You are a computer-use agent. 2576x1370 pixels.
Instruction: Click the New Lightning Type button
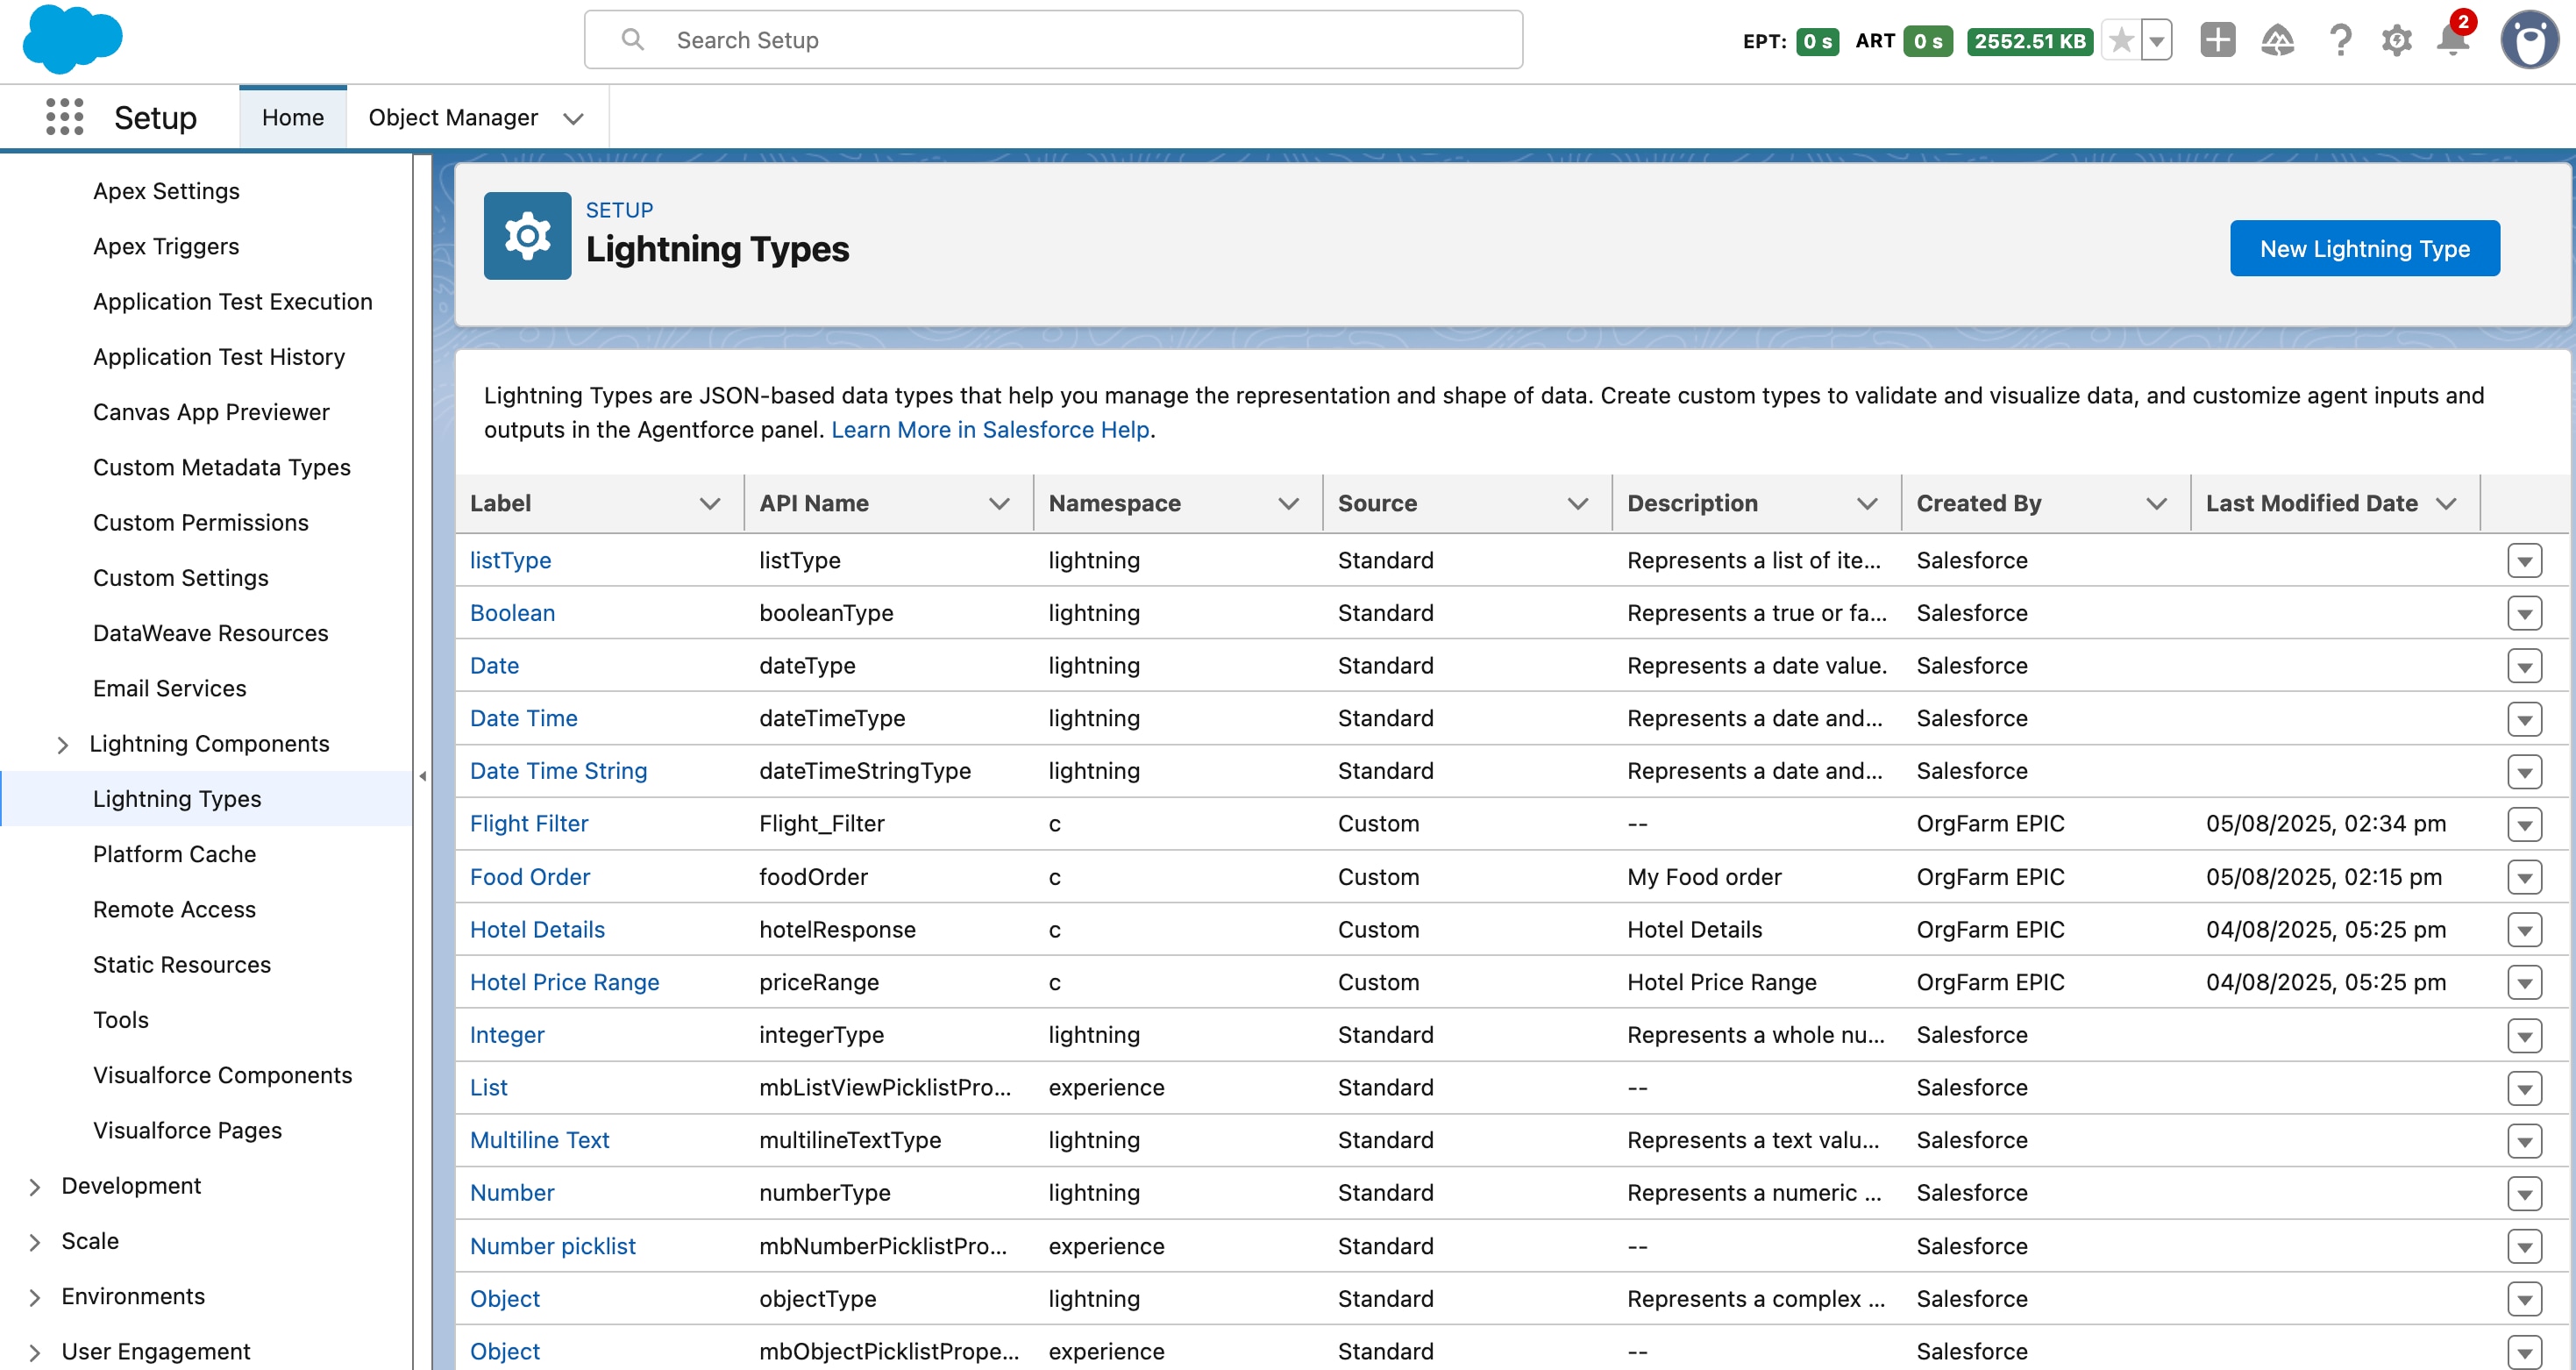pyautogui.click(x=2365, y=248)
